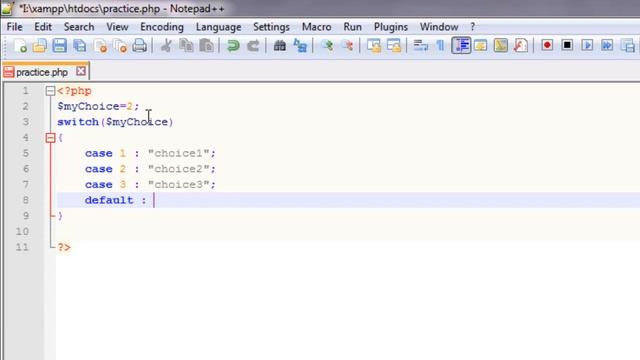Click the Save All icon
Image resolution: width=640 pixels, height=360 pixels.
(80, 46)
